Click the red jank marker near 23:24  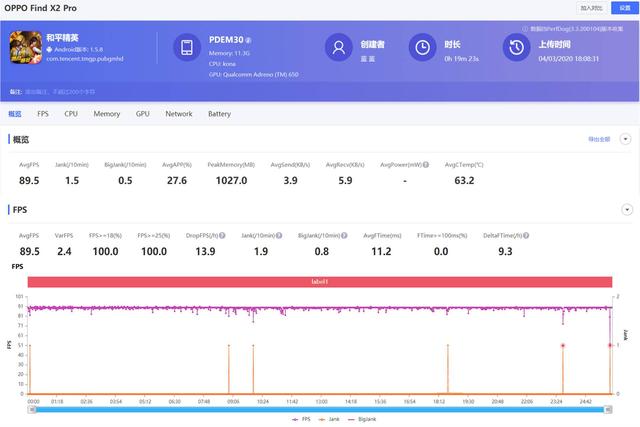click(x=563, y=346)
